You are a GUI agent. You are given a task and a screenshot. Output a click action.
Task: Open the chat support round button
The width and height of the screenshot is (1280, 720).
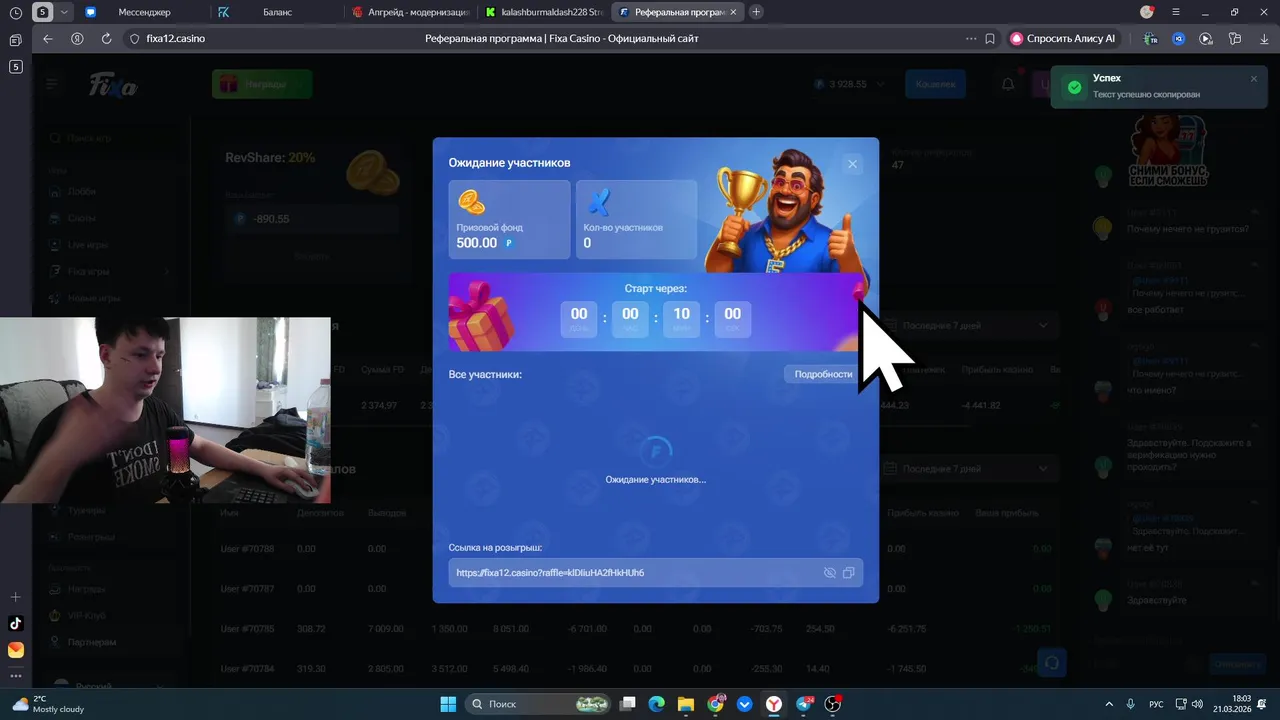pos(1051,662)
